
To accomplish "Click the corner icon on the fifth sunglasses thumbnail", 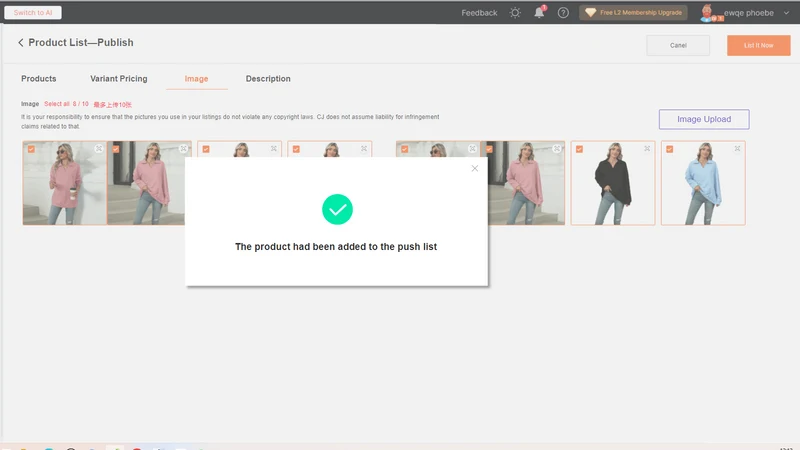I will (472, 148).
